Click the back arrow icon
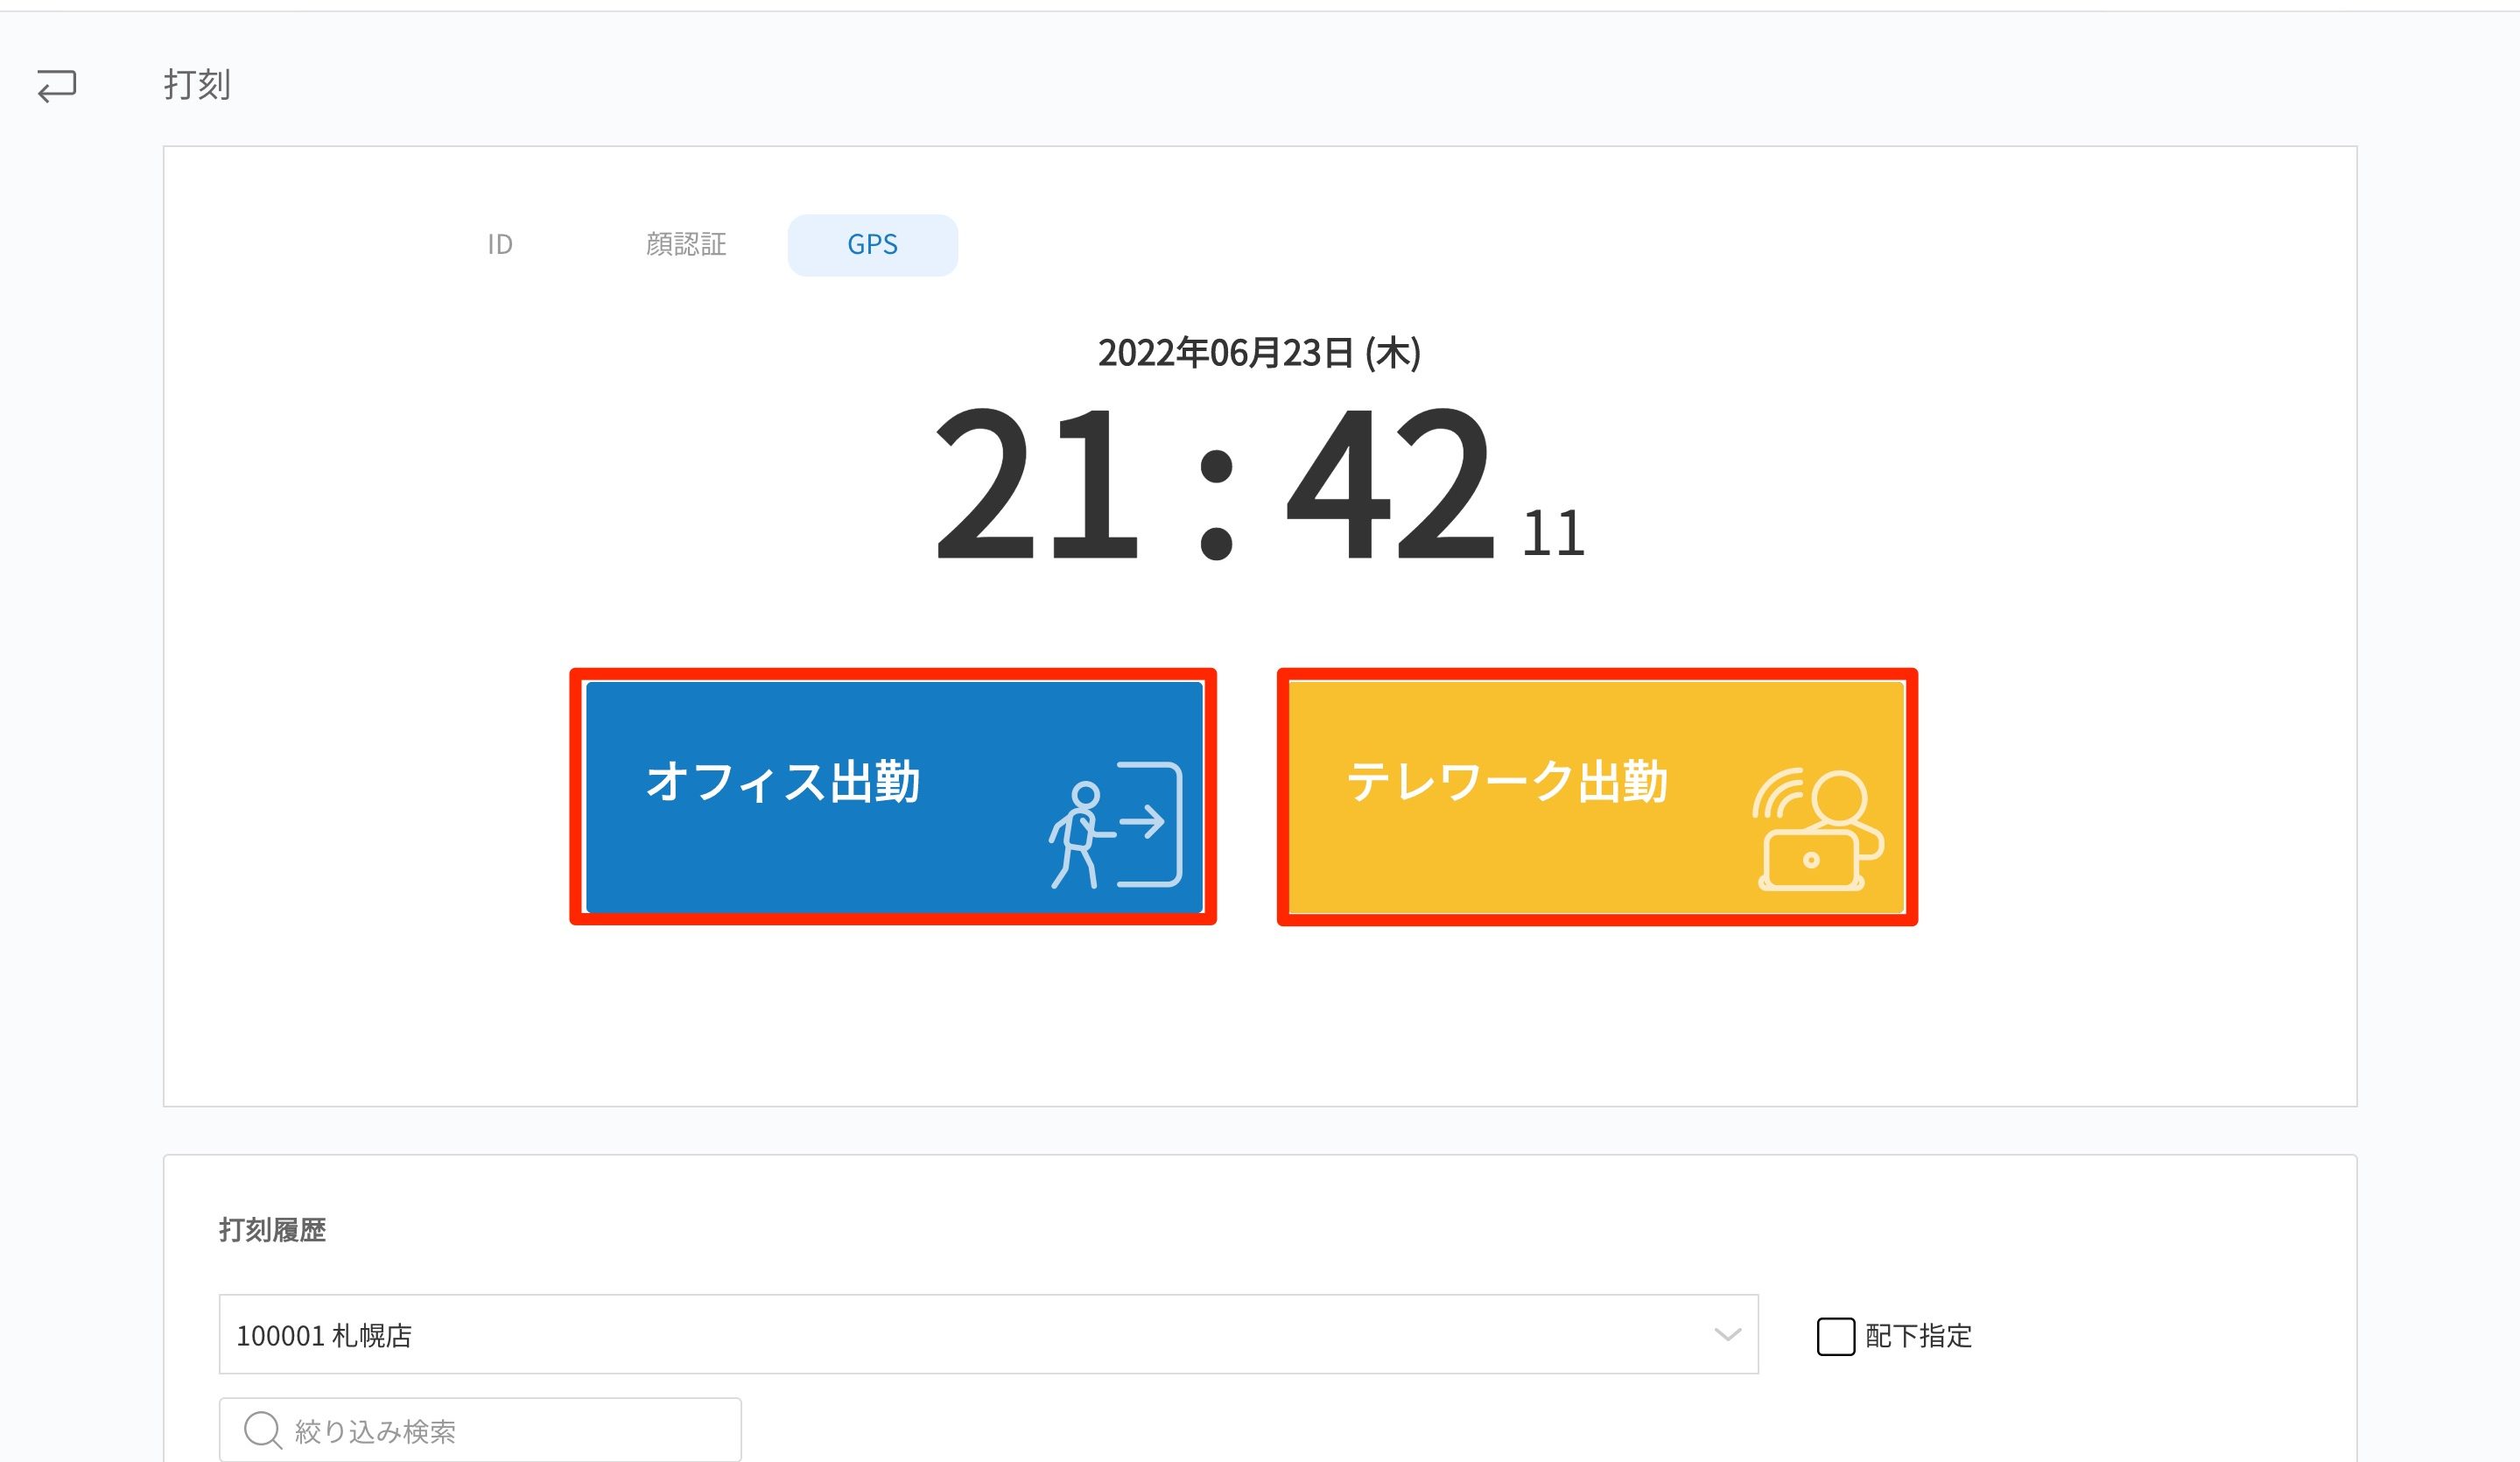The width and height of the screenshot is (2520, 1462). pos(57,86)
